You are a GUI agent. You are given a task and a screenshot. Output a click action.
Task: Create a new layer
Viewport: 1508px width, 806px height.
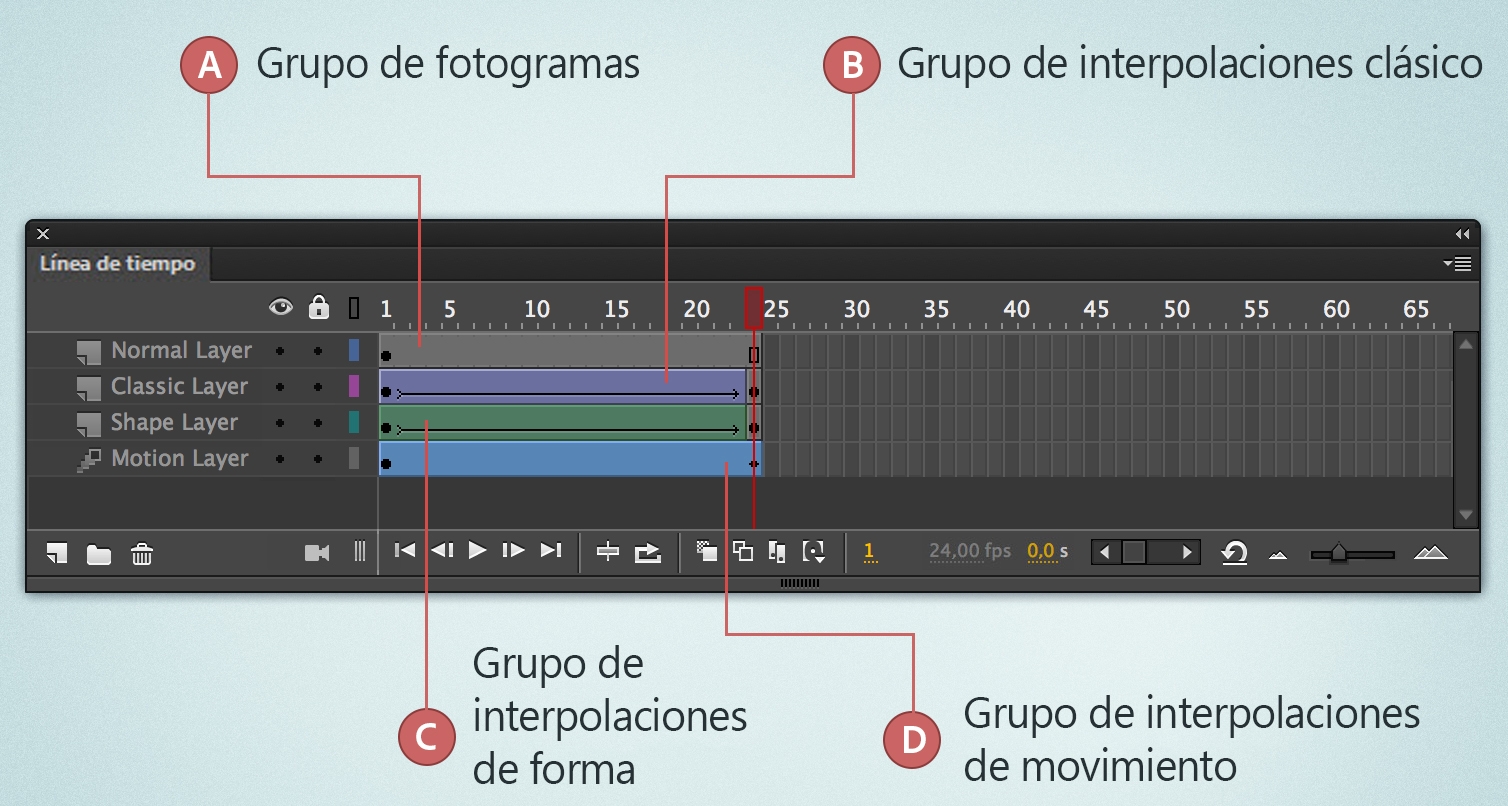(x=55, y=551)
